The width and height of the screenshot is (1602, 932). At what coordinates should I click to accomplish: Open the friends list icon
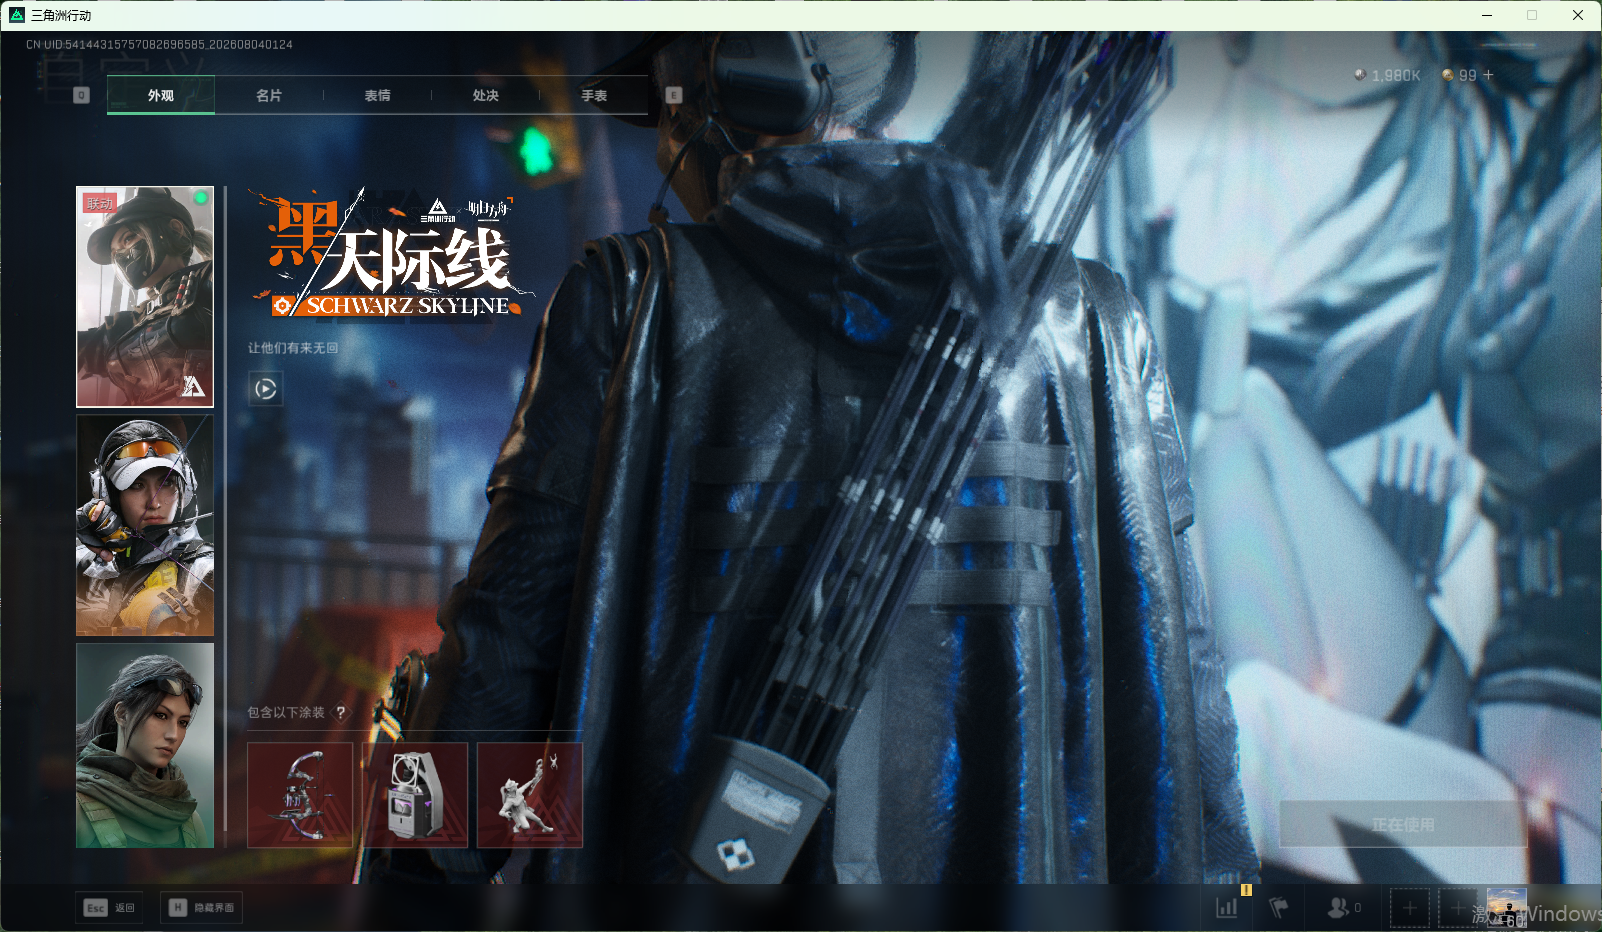pos(1338,907)
